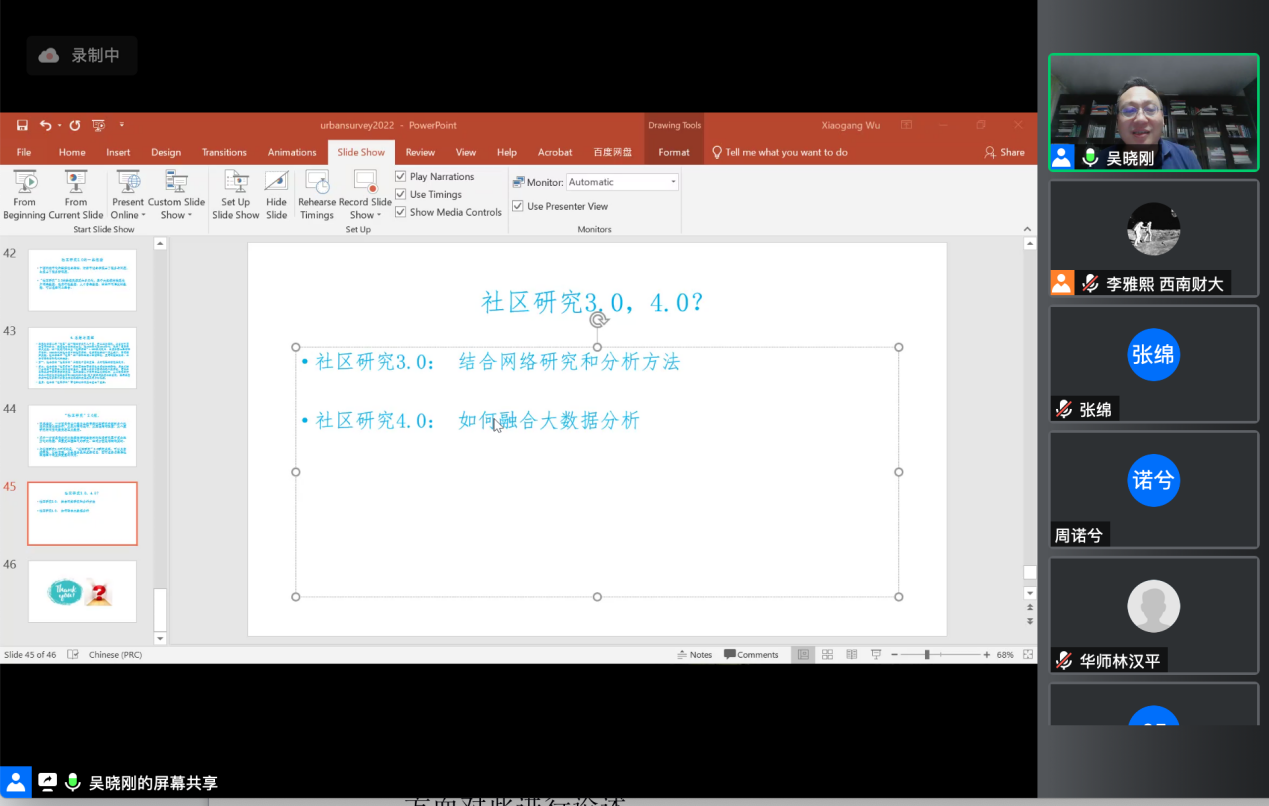Switch to the Animations ribbon tab

pyautogui.click(x=291, y=152)
